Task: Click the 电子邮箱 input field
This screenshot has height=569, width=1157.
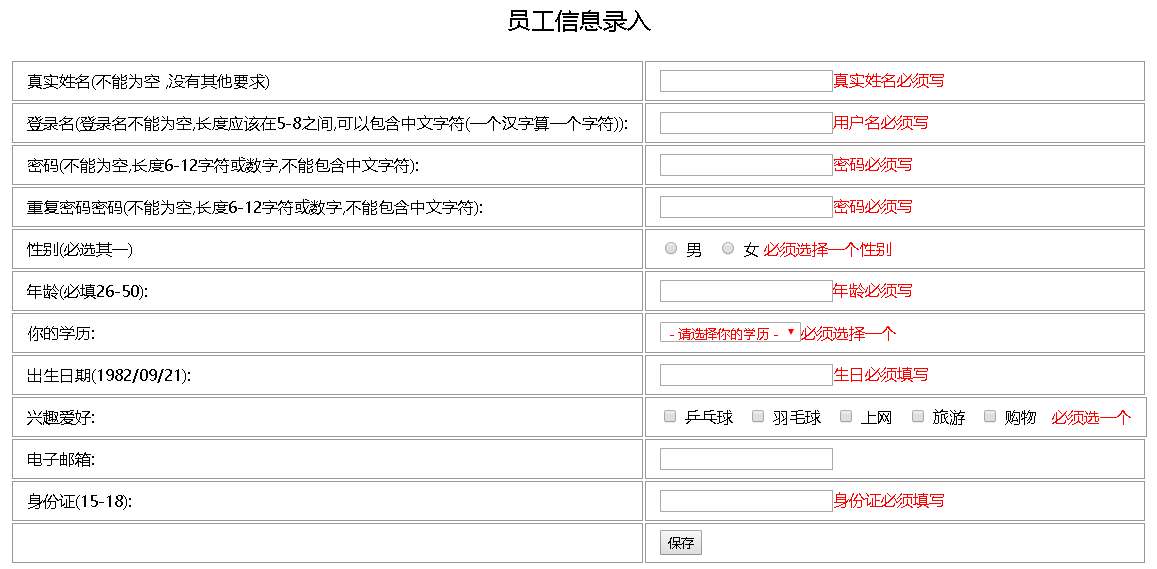Action: (746, 459)
